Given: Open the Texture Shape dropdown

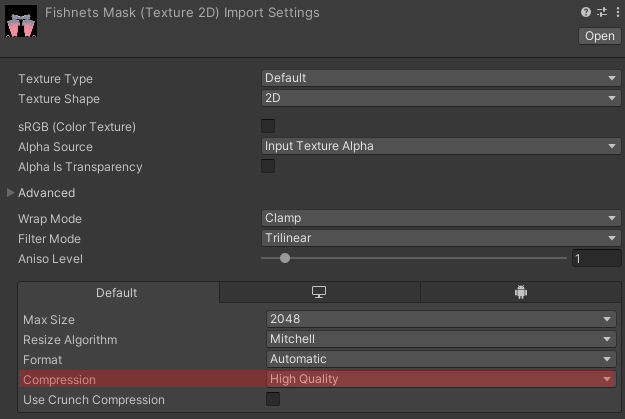Looking at the screenshot, I should 440,98.
